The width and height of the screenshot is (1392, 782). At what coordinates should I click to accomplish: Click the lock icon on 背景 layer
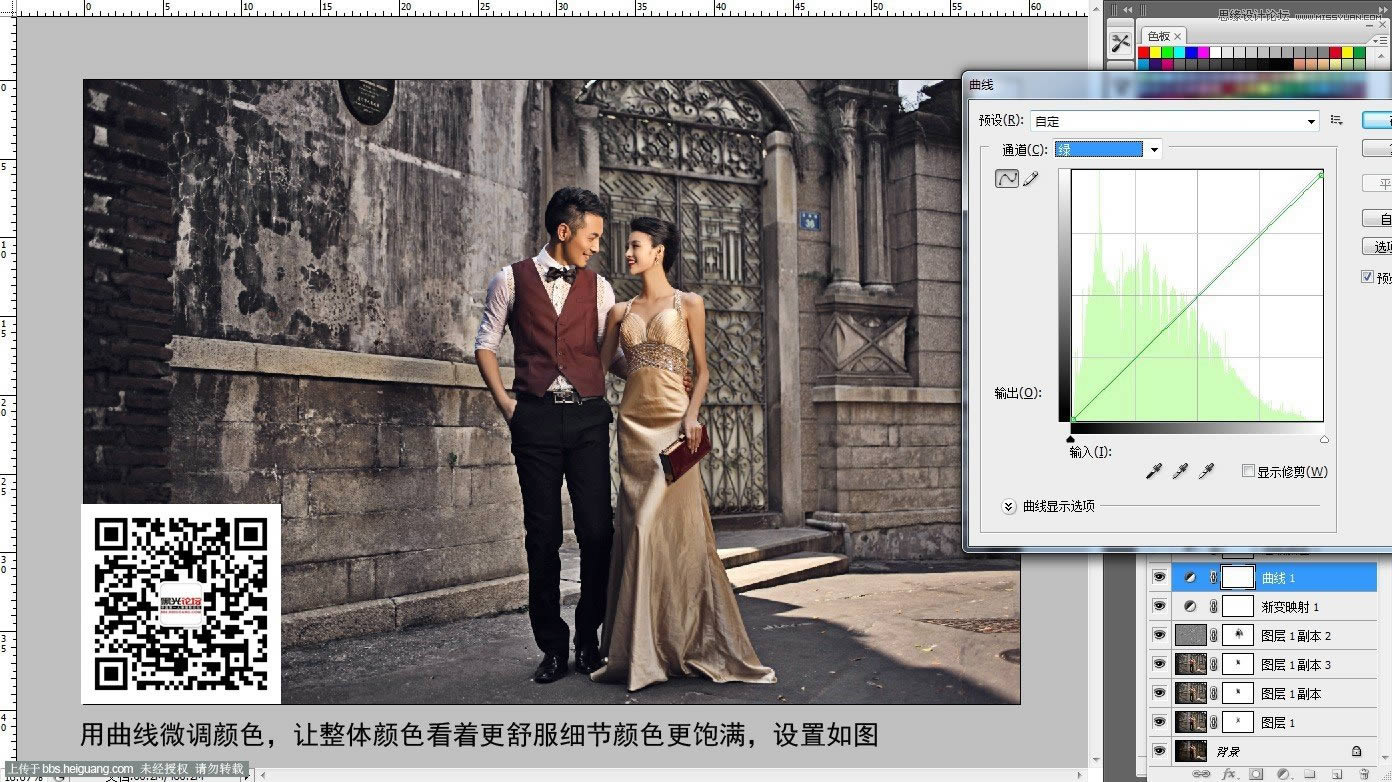click(x=1357, y=751)
